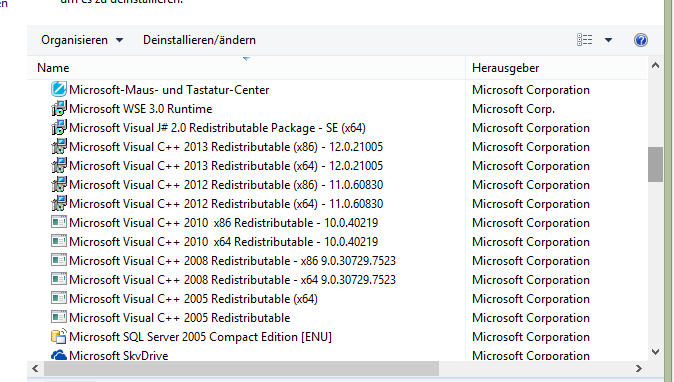This screenshot has width=674, height=382.
Task: Open the Organisieren dropdown menu
Action: click(82, 40)
